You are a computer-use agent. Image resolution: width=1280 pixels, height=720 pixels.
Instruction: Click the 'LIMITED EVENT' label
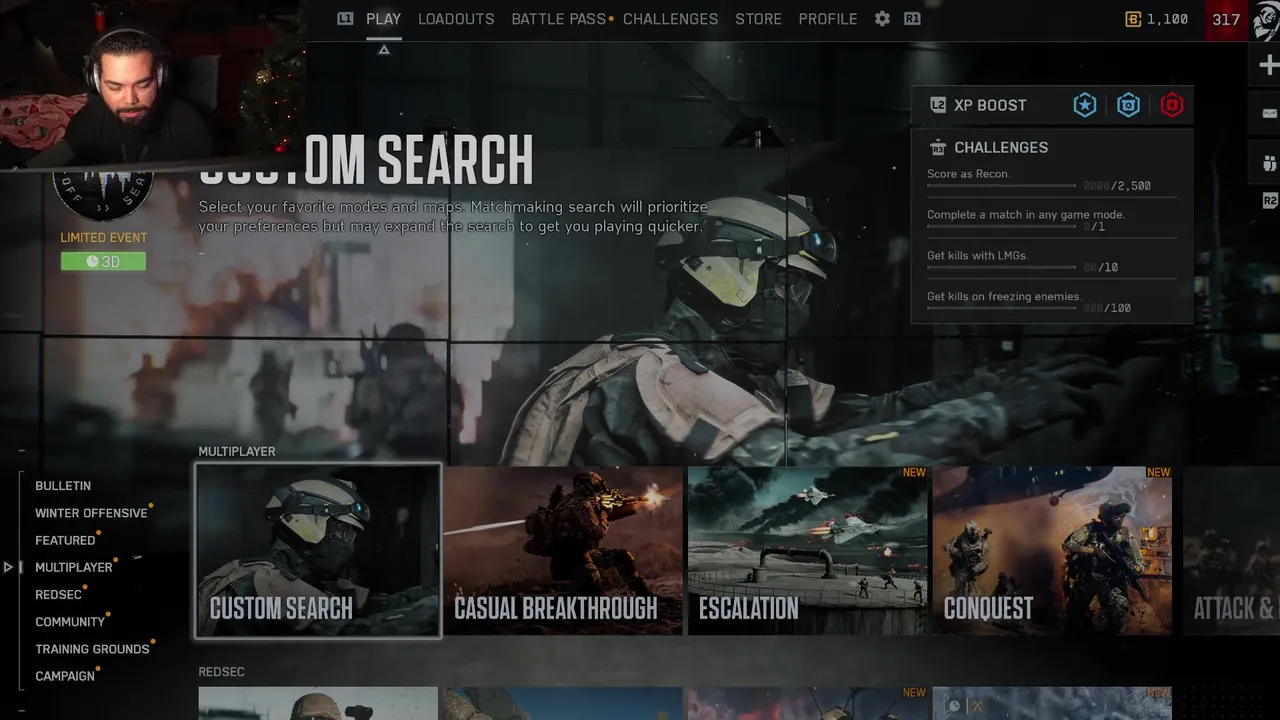(x=103, y=237)
